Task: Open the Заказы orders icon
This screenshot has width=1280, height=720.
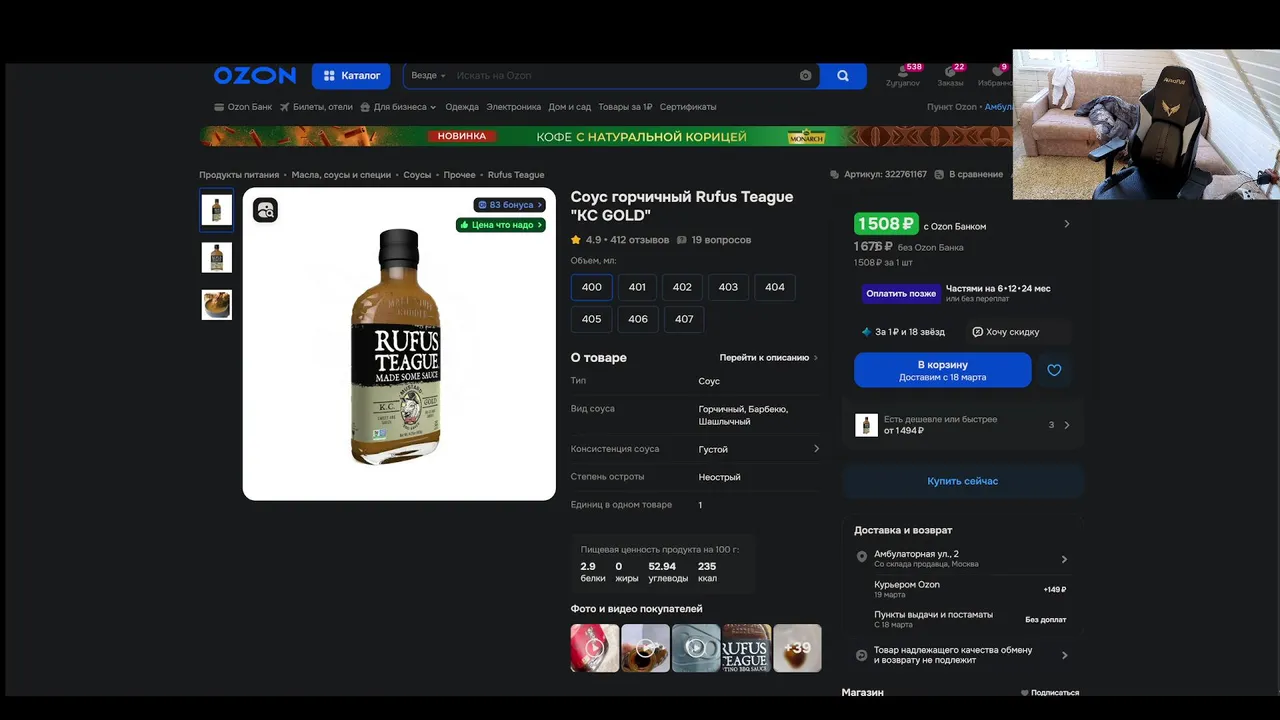Action: click(x=951, y=76)
